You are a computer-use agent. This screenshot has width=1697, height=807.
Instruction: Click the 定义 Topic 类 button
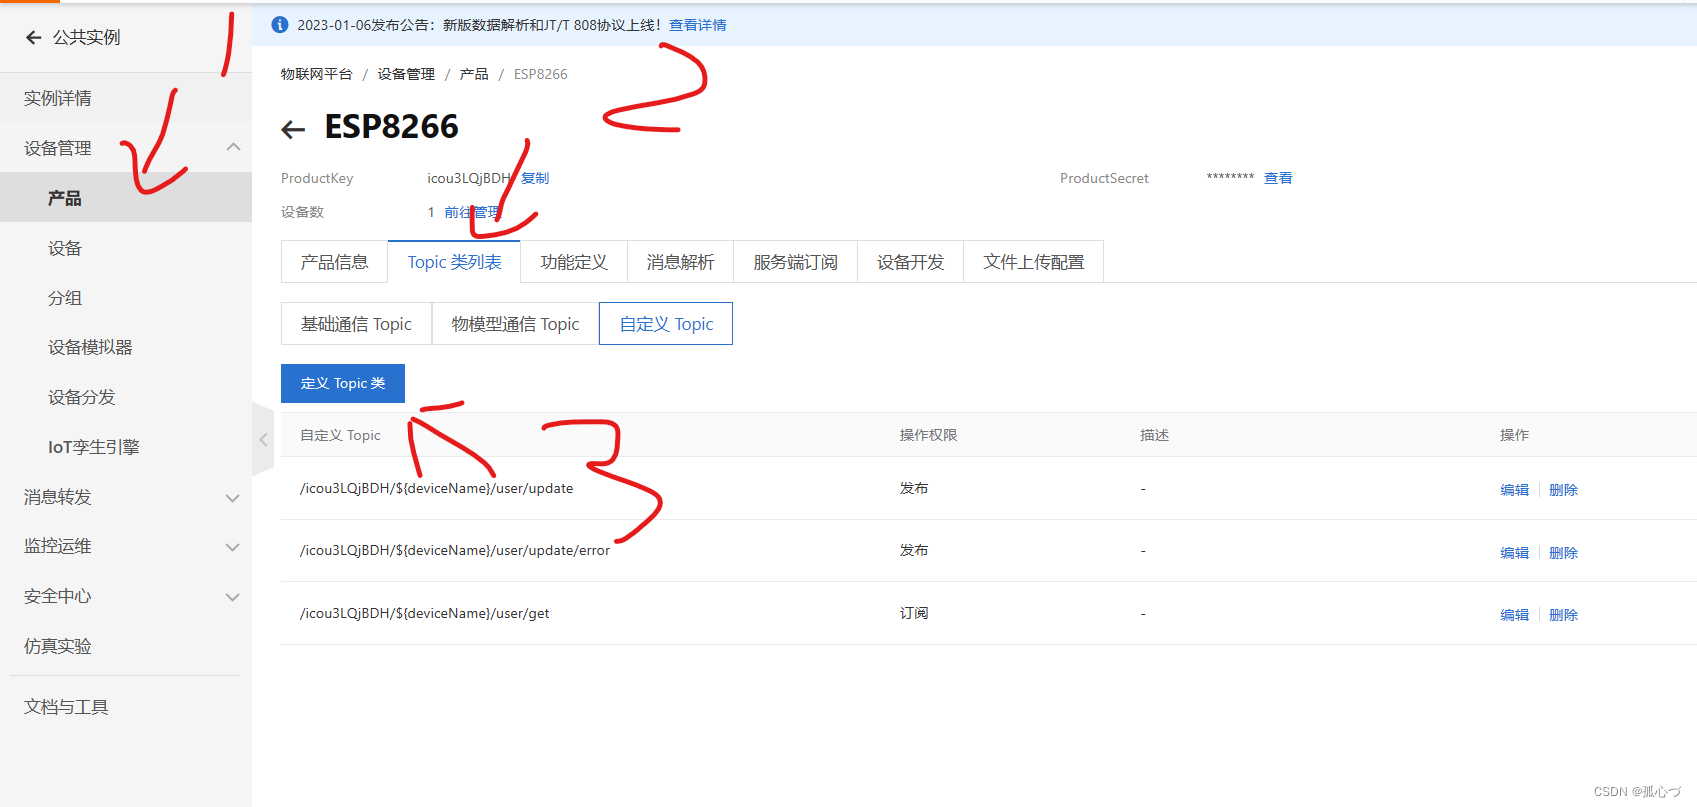coord(343,383)
